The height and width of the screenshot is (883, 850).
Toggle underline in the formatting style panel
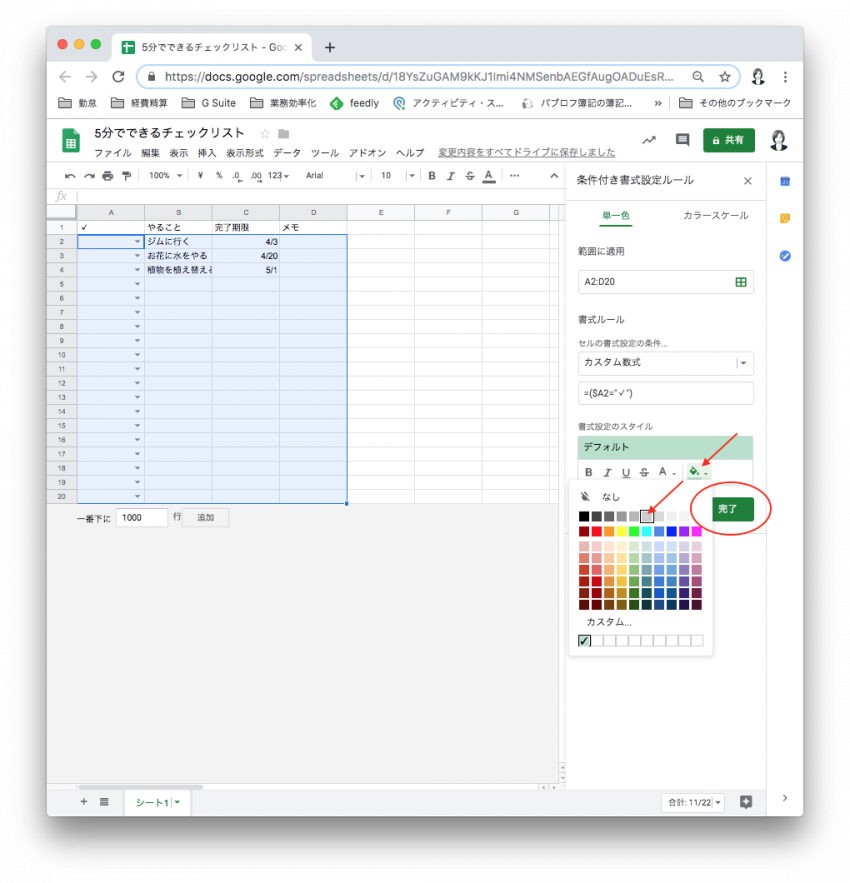tap(626, 472)
